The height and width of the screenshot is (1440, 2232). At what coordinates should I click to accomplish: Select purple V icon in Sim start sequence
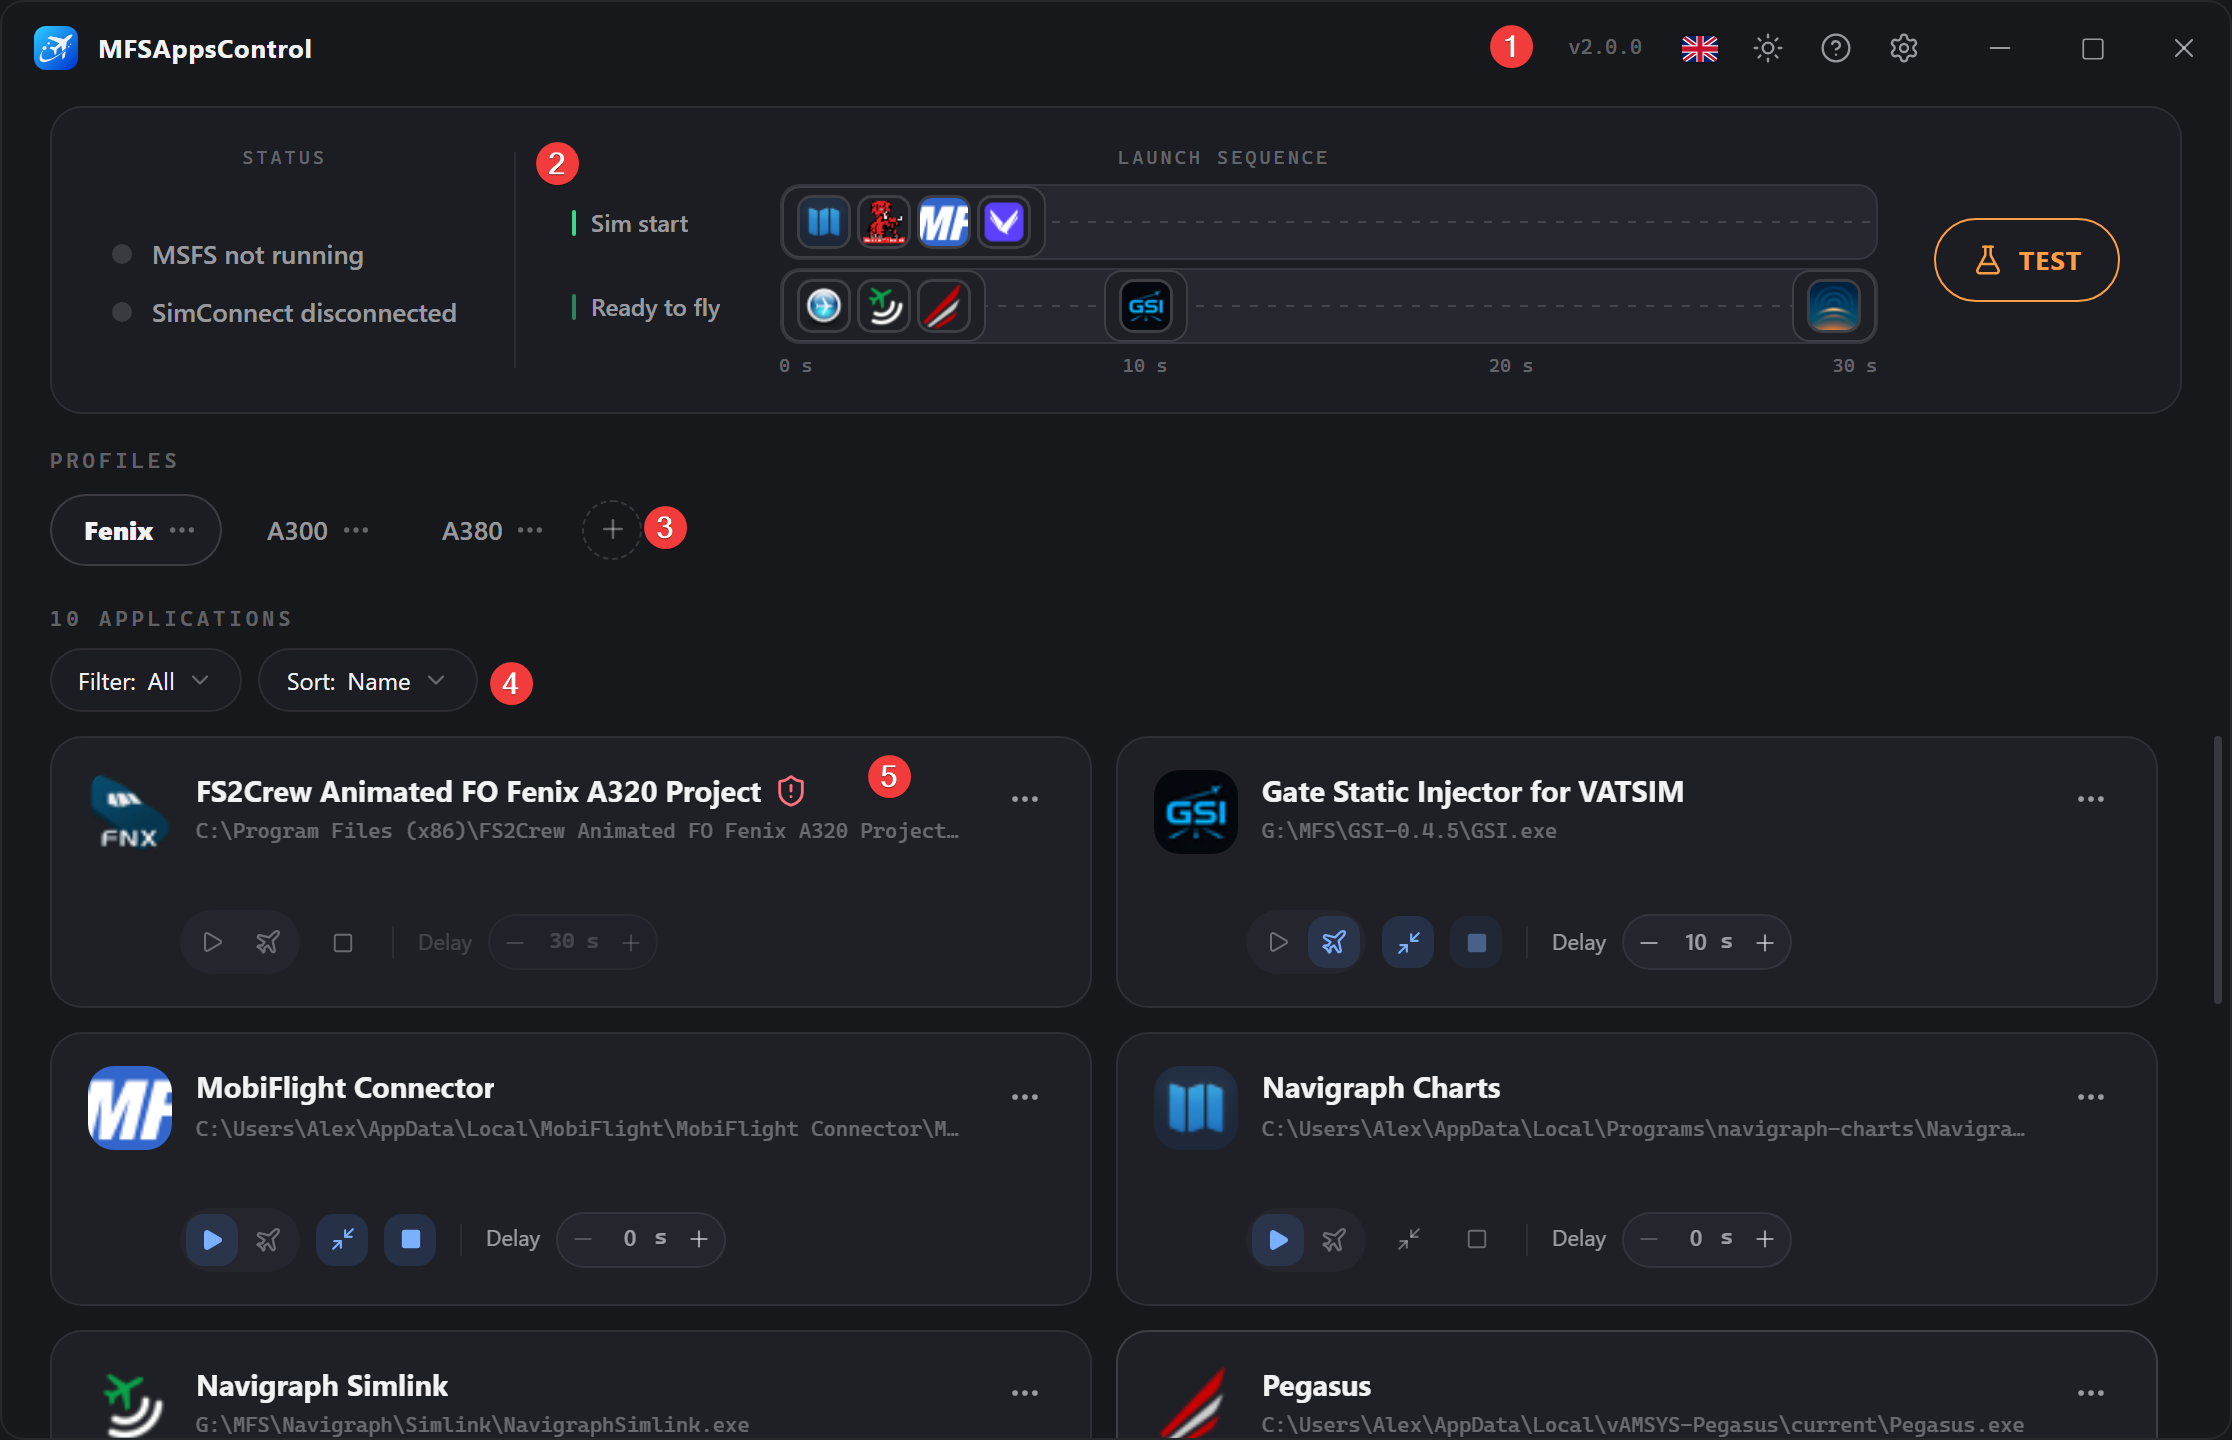click(x=1003, y=222)
